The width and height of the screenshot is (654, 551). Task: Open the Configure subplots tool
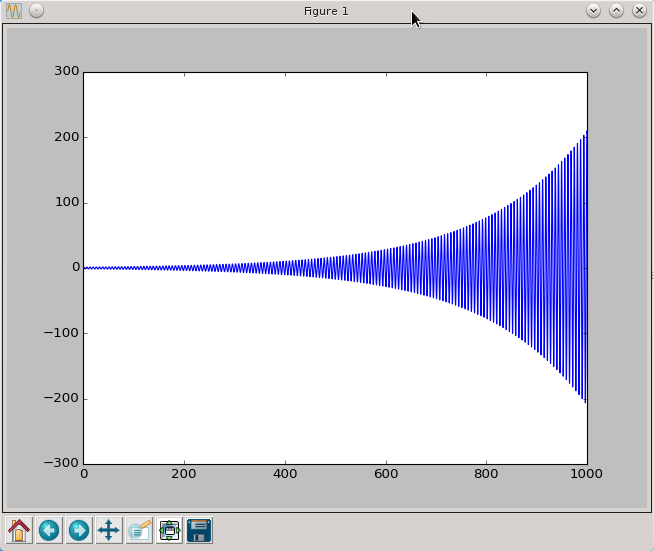169,530
